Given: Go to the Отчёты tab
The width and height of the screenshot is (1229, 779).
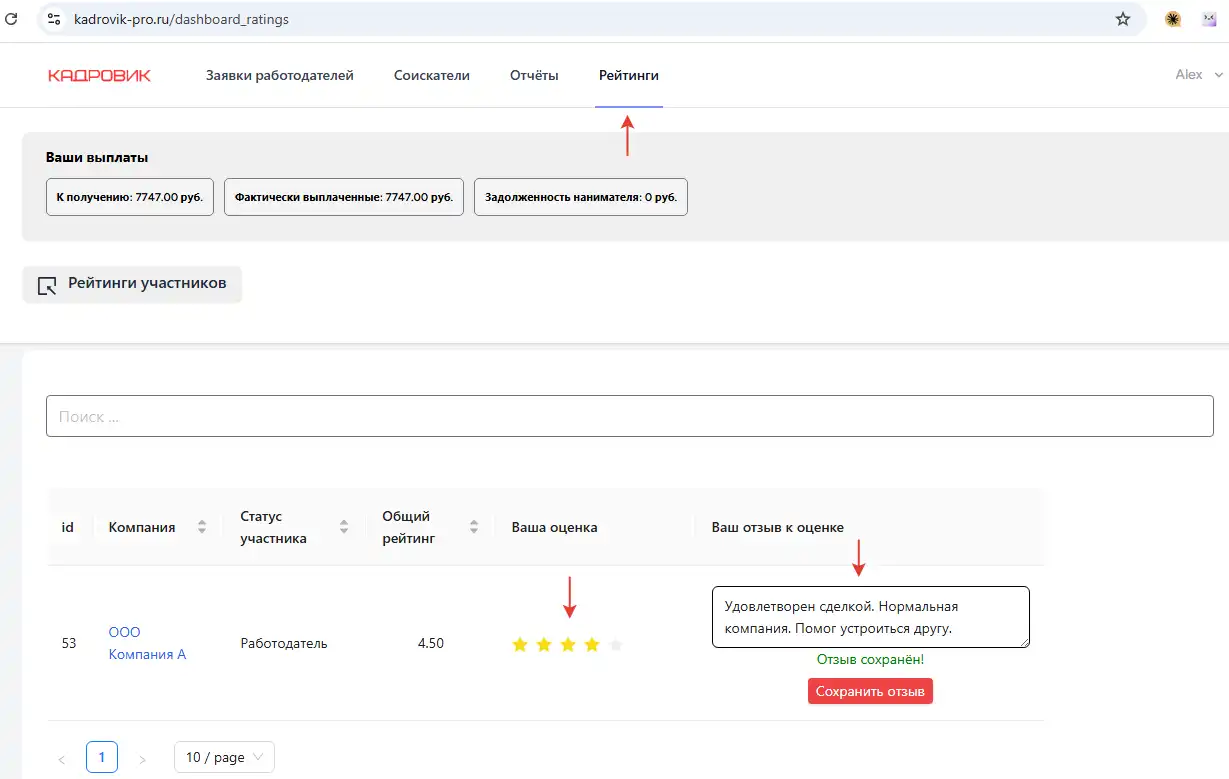Looking at the screenshot, I should coord(534,75).
